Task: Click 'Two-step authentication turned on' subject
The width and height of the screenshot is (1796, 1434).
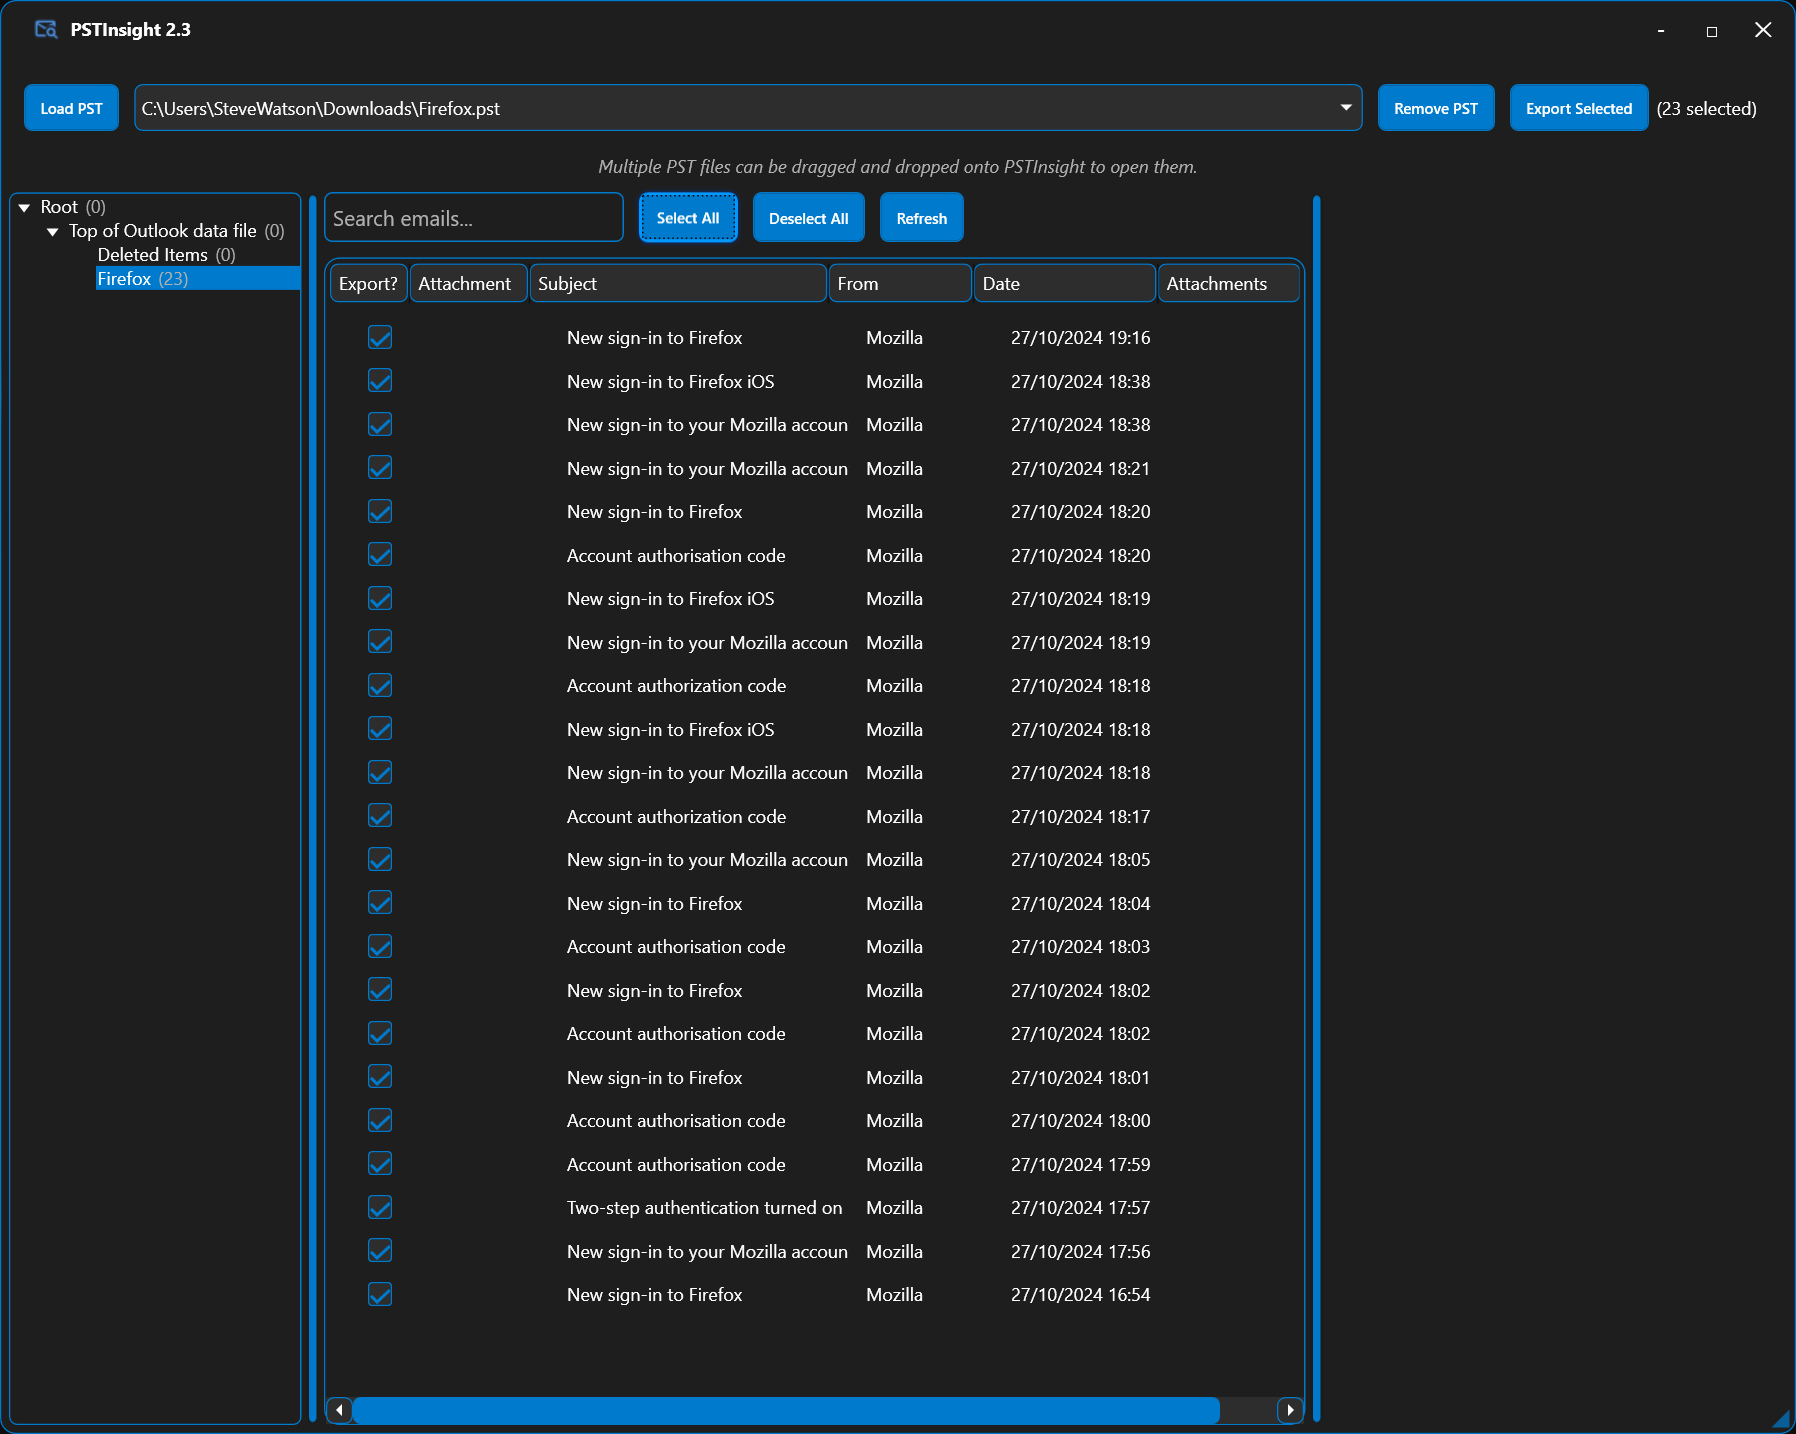Action: (704, 1208)
